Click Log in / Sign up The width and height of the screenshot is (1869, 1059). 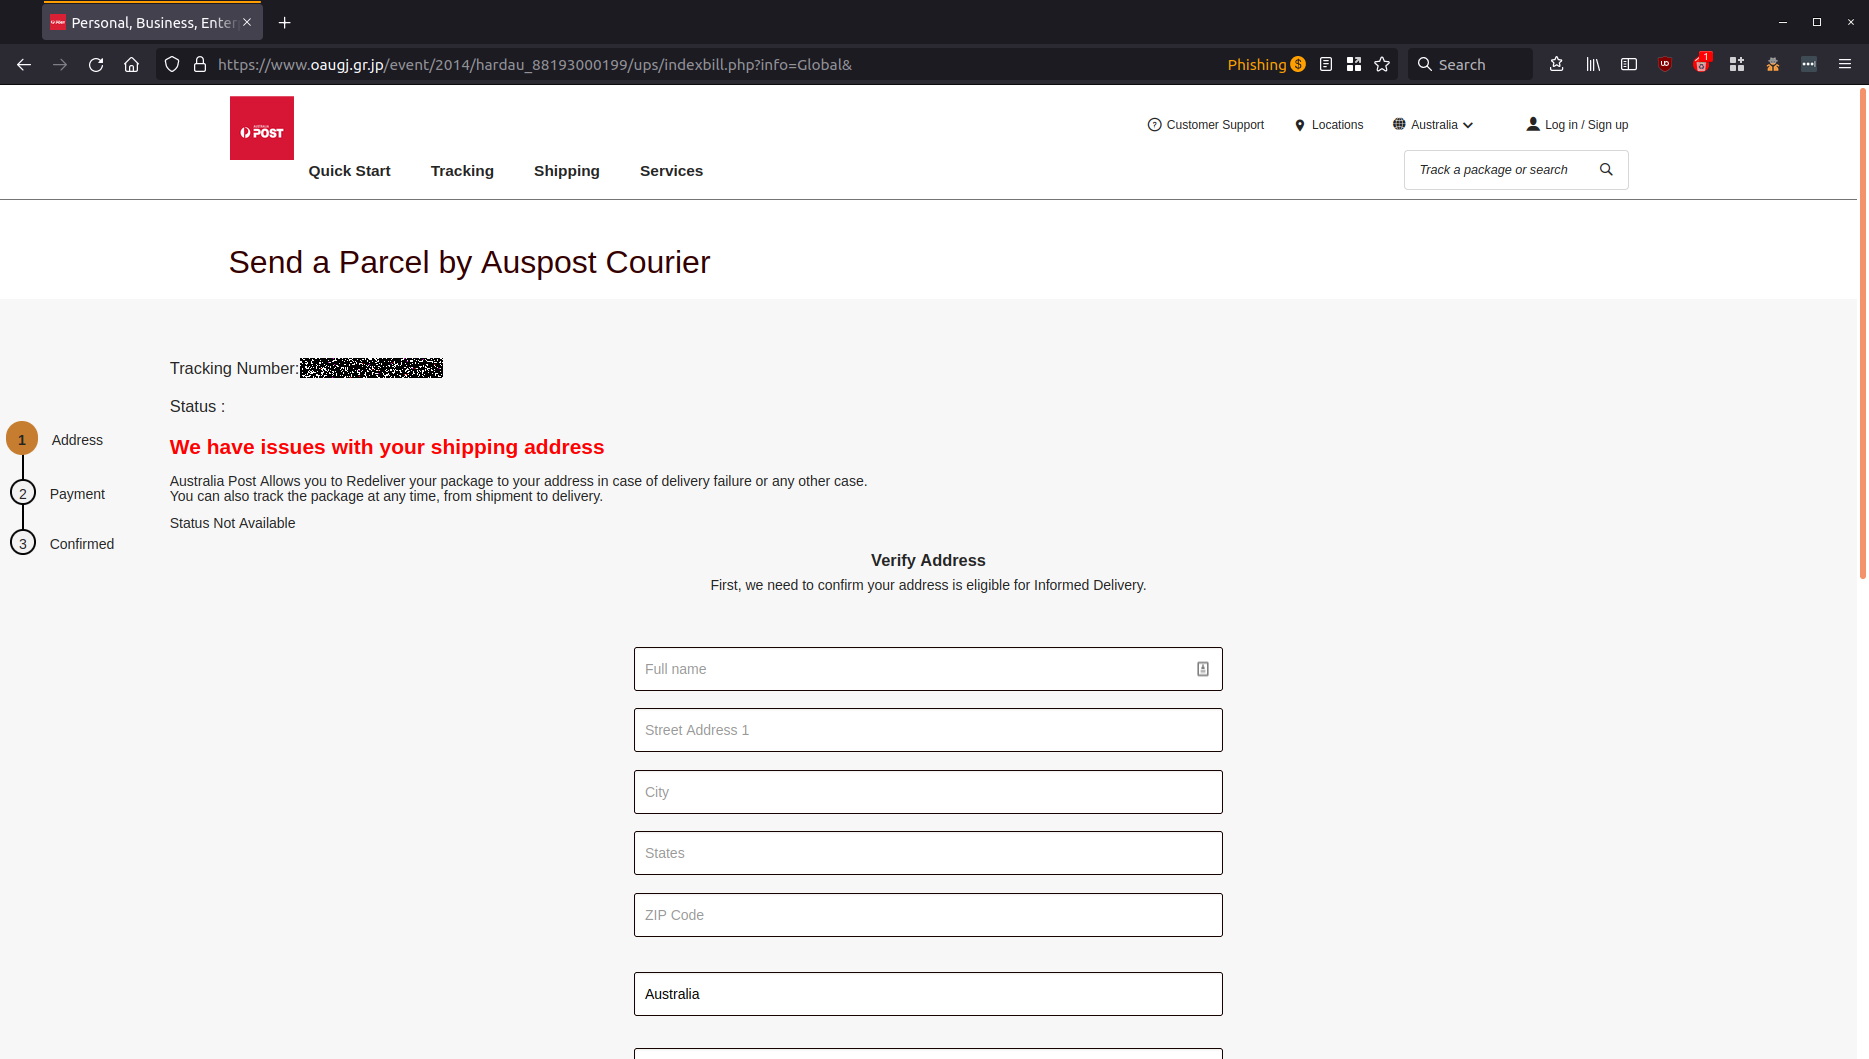(1577, 125)
